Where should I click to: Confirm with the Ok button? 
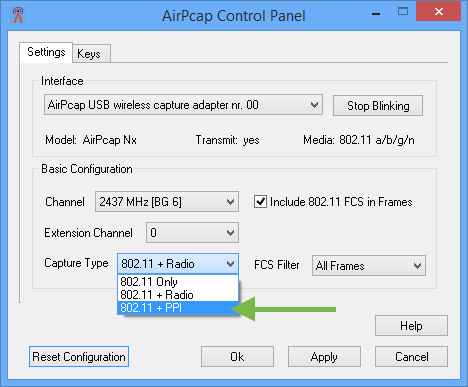(237, 357)
